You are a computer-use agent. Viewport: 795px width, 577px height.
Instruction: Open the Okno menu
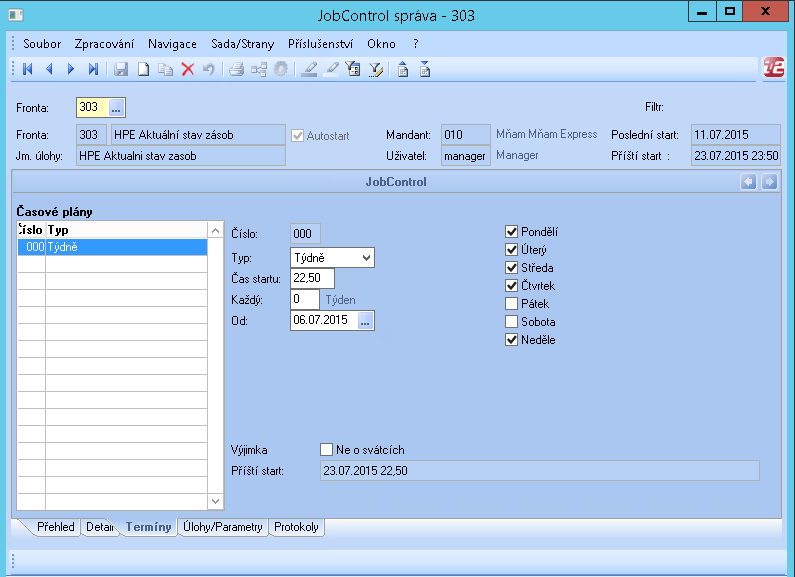point(381,44)
